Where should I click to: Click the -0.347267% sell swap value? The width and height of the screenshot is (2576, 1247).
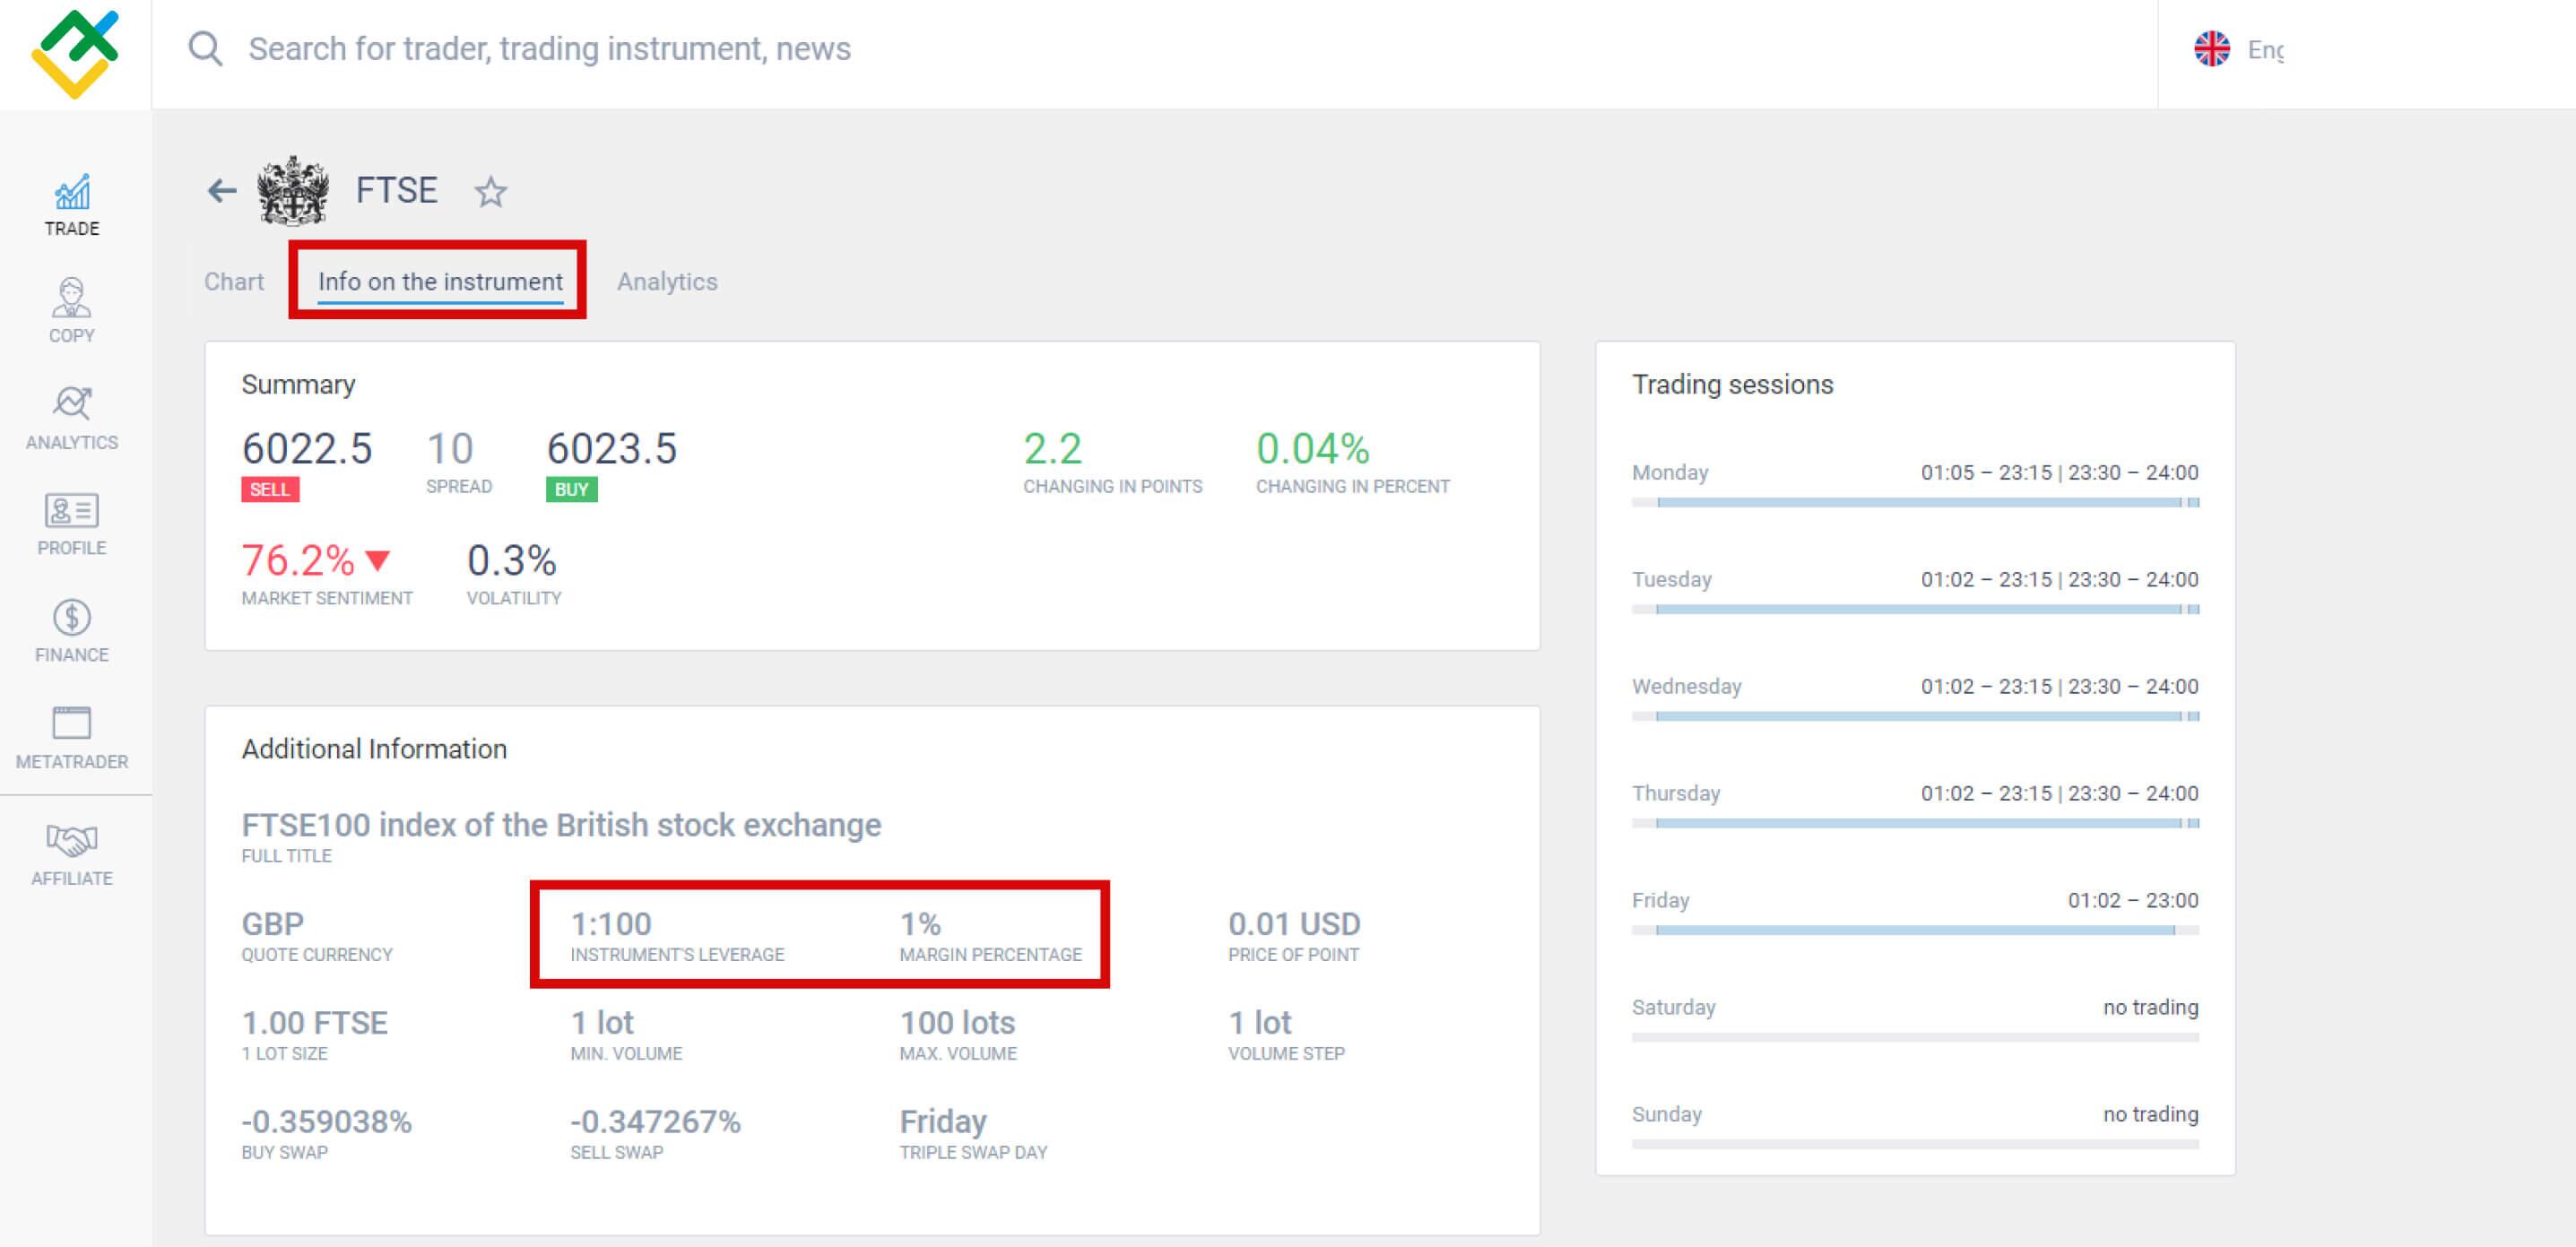coord(655,1122)
